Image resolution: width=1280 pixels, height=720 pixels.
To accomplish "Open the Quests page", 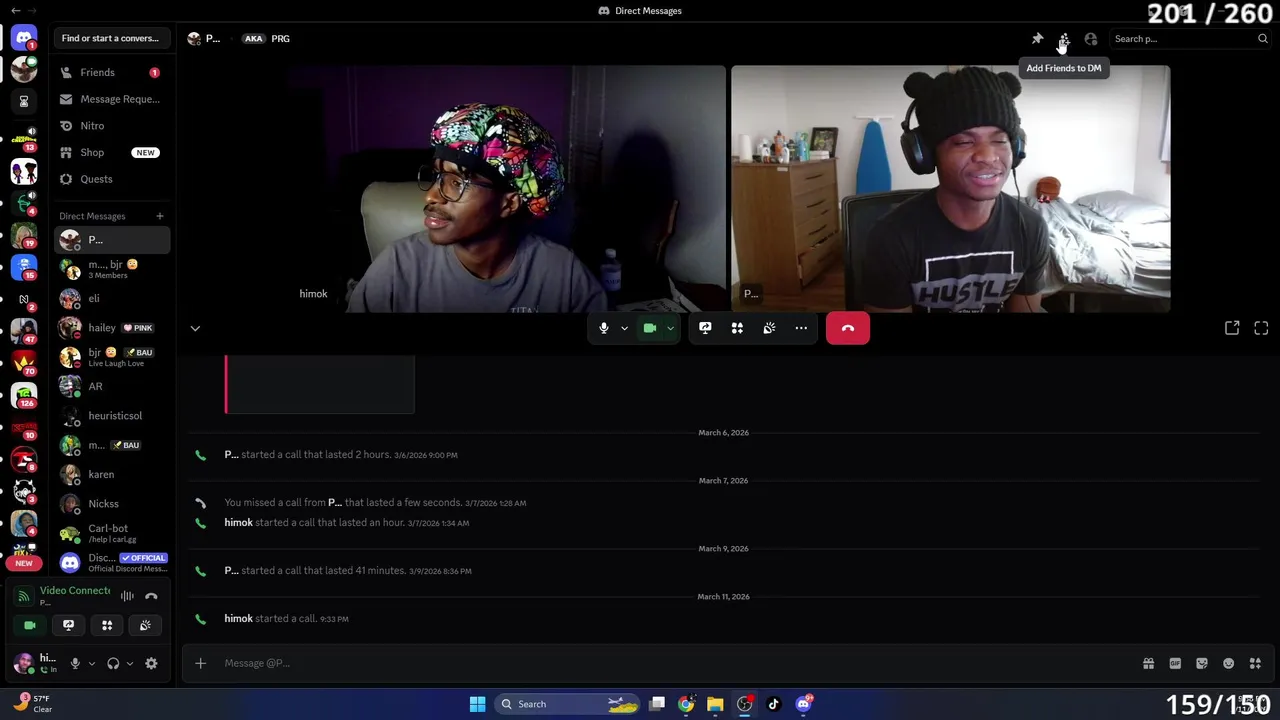I will (111, 179).
